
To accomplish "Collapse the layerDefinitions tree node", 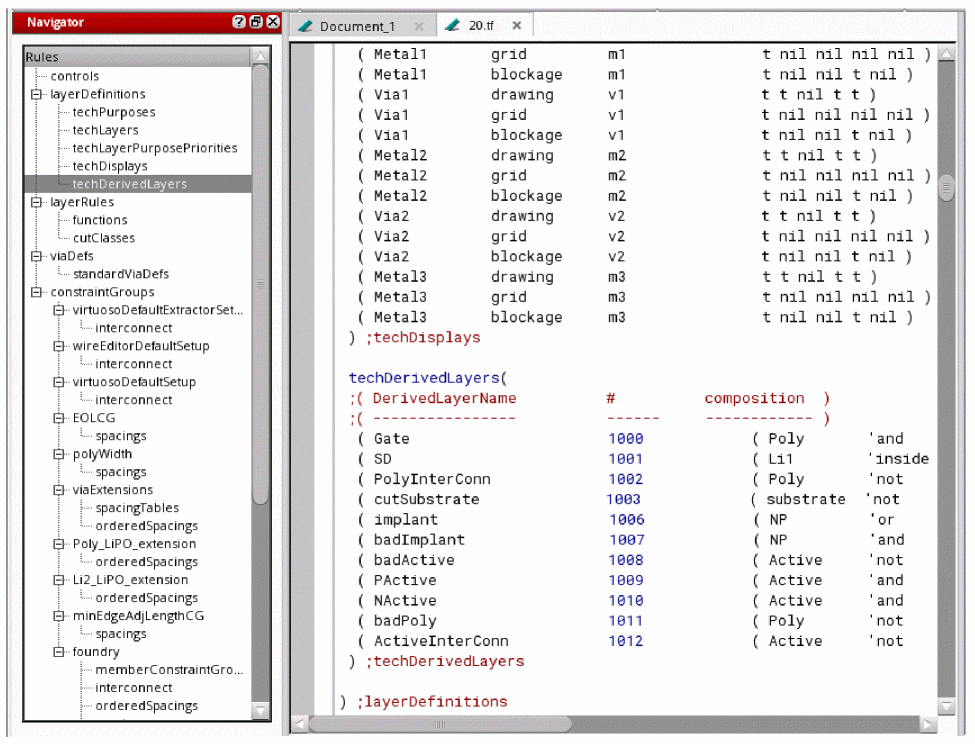I will (38, 94).
